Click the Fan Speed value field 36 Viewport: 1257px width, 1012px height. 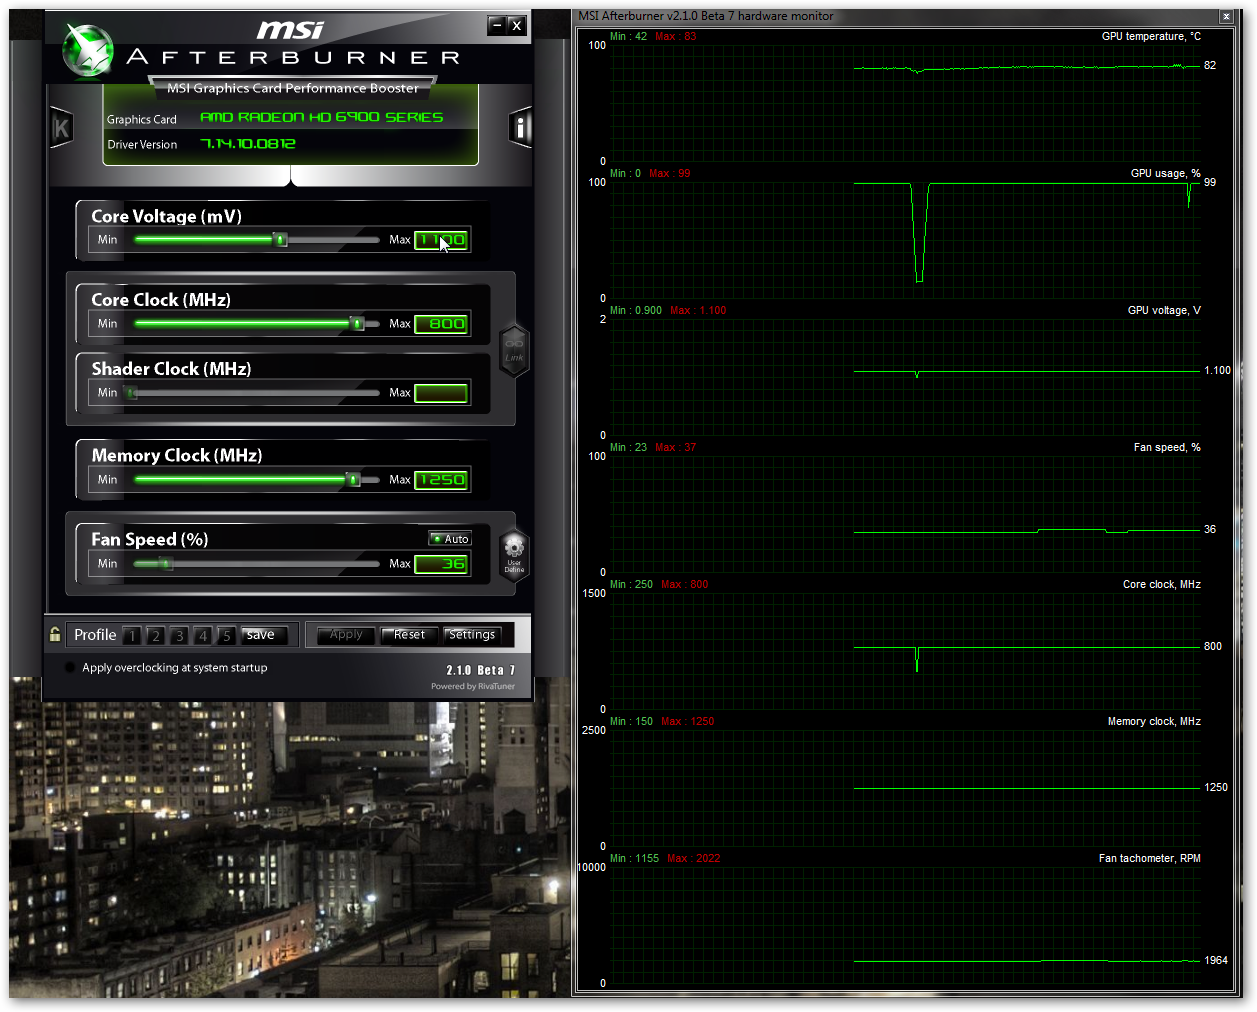coord(441,564)
